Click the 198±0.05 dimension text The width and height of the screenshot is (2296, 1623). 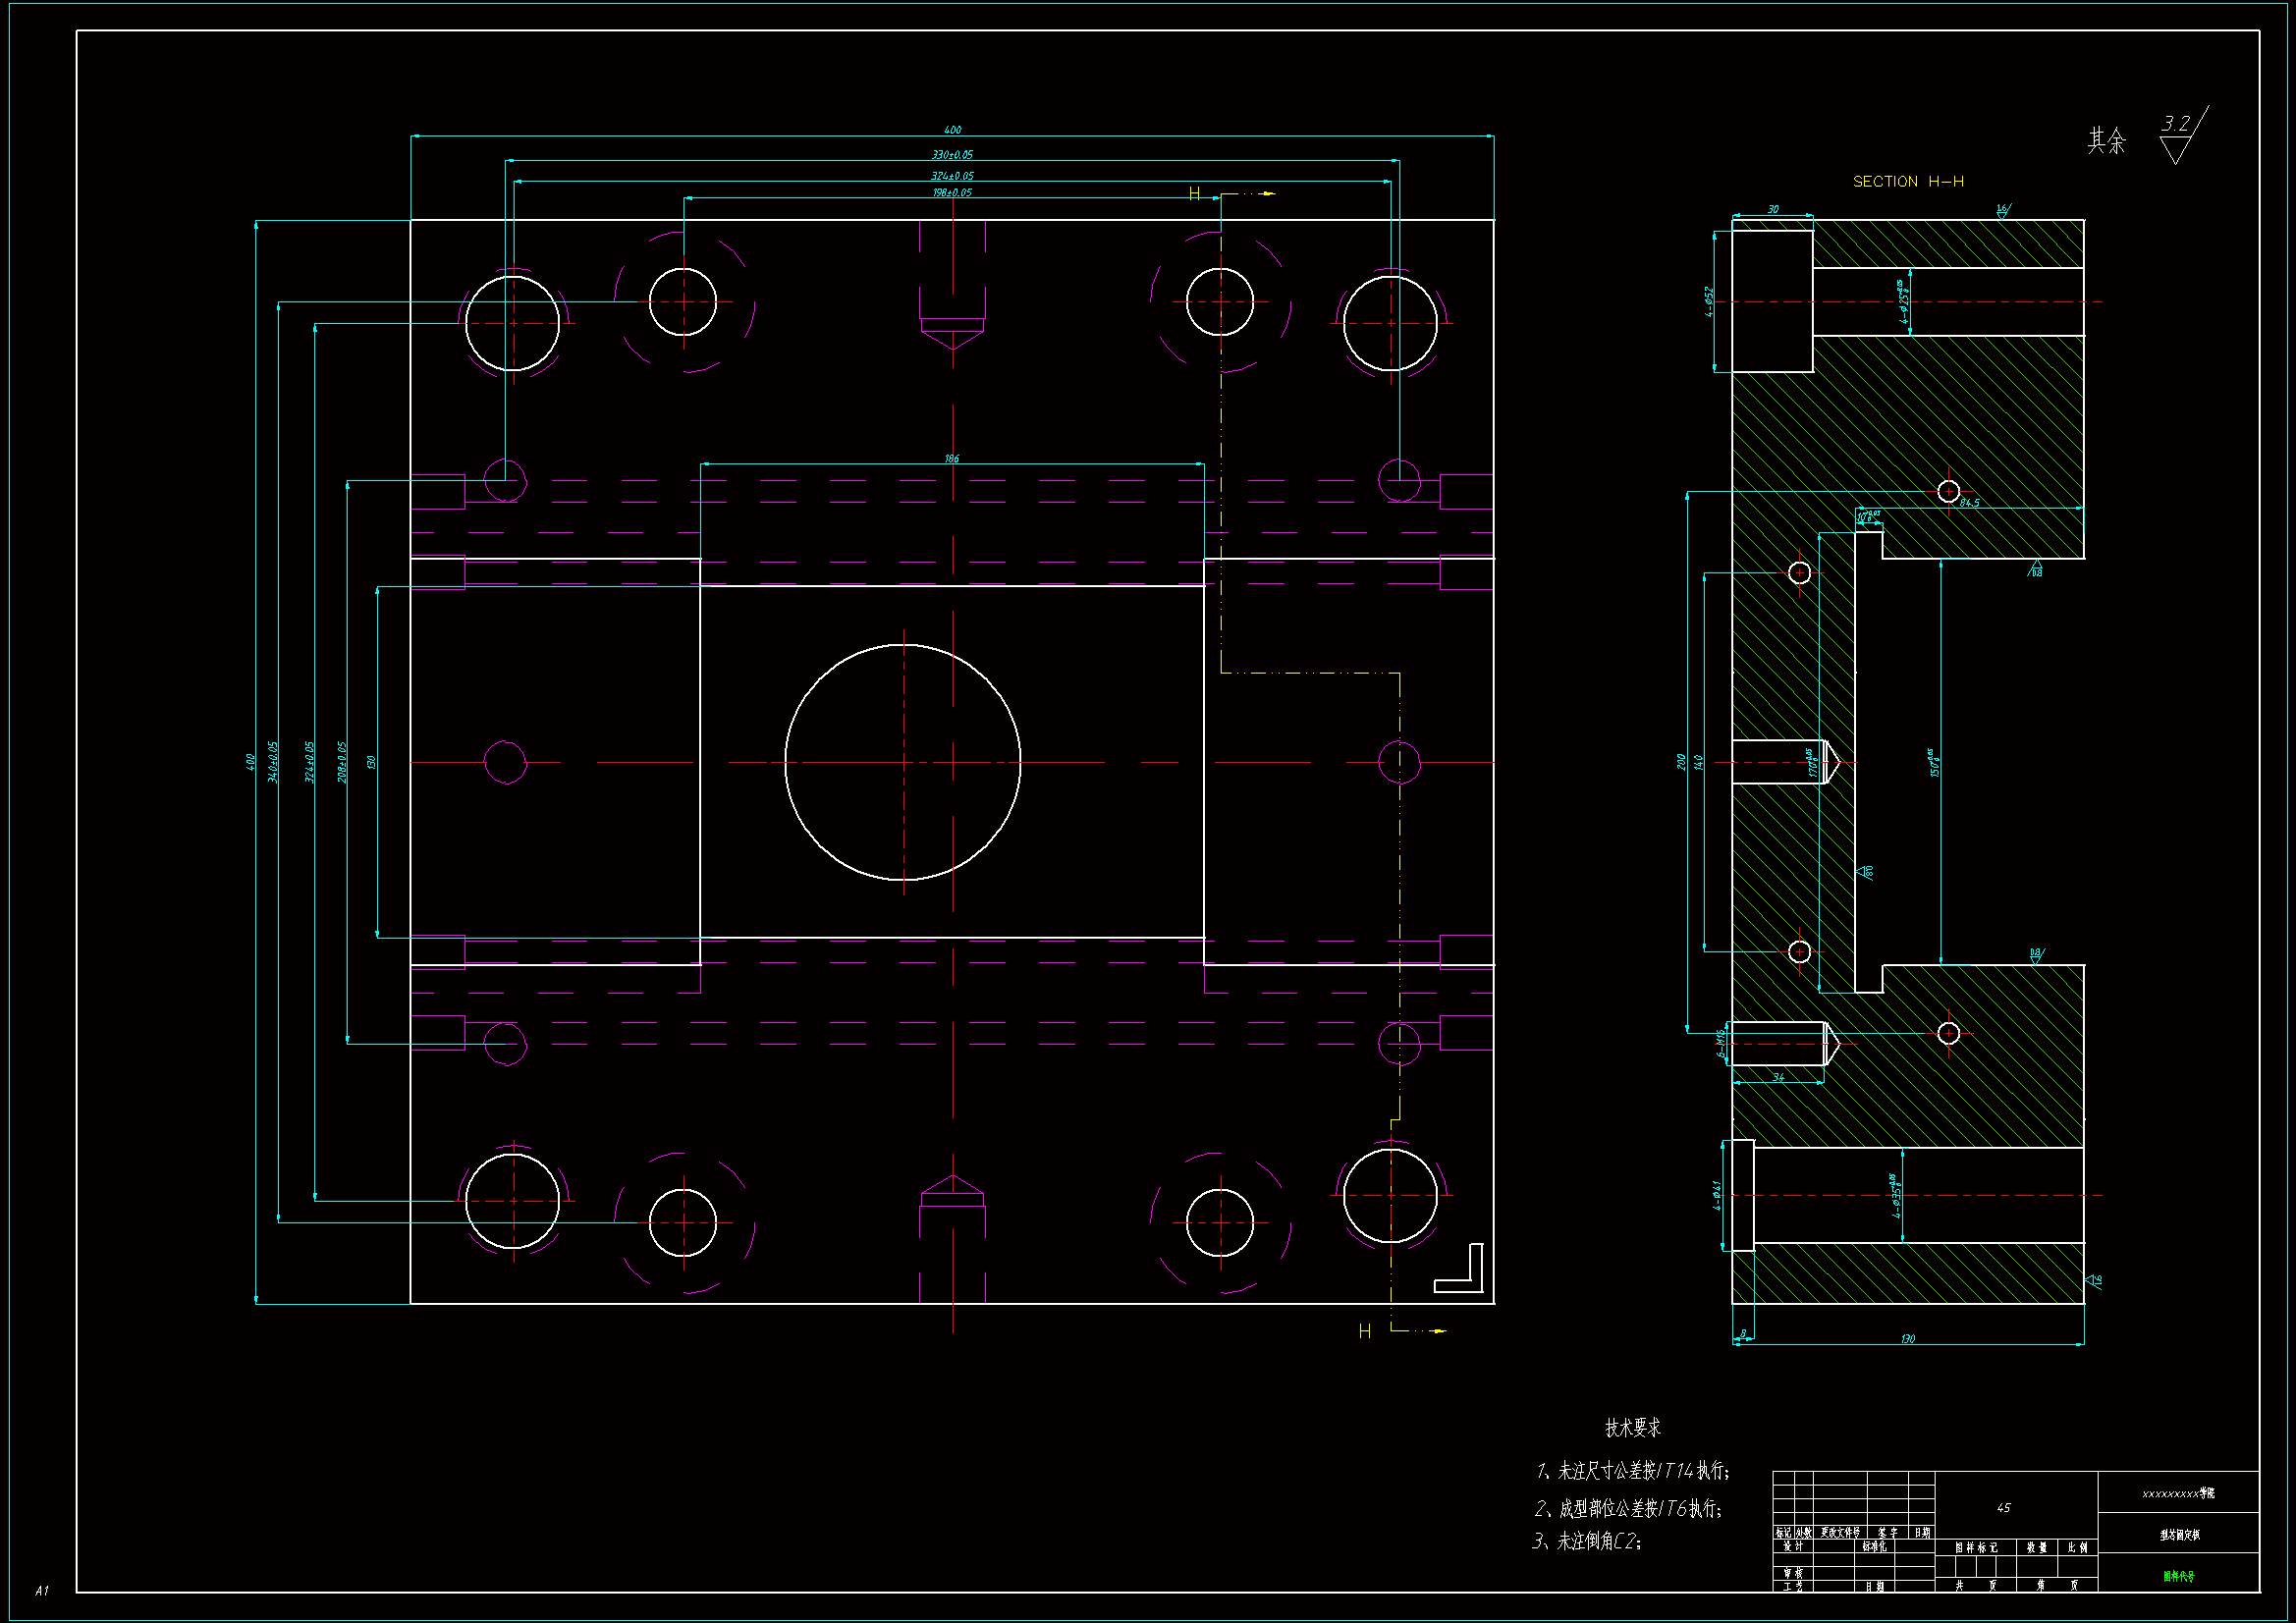[952, 192]
